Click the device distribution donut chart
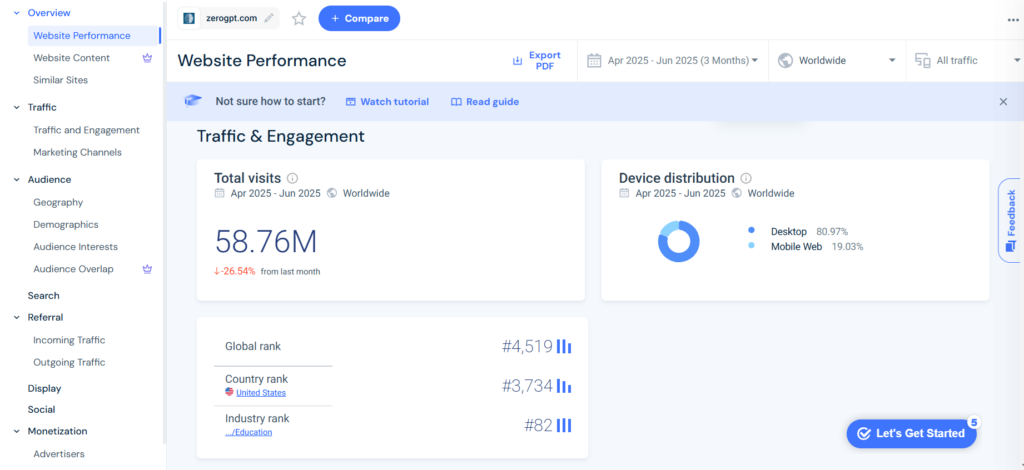The height and width of the screenshot is (470, 1024). [x=679, y=242]
